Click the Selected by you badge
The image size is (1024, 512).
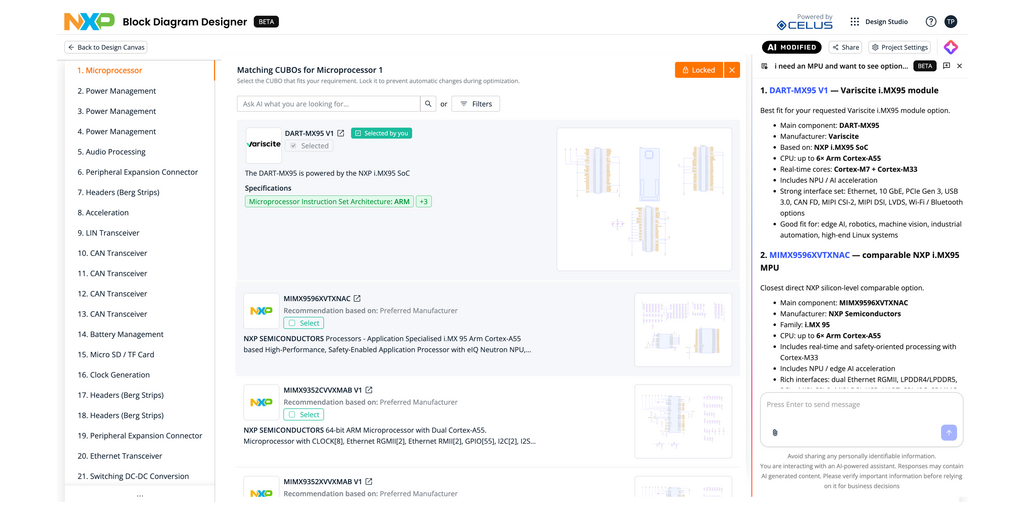click(381, 133)
